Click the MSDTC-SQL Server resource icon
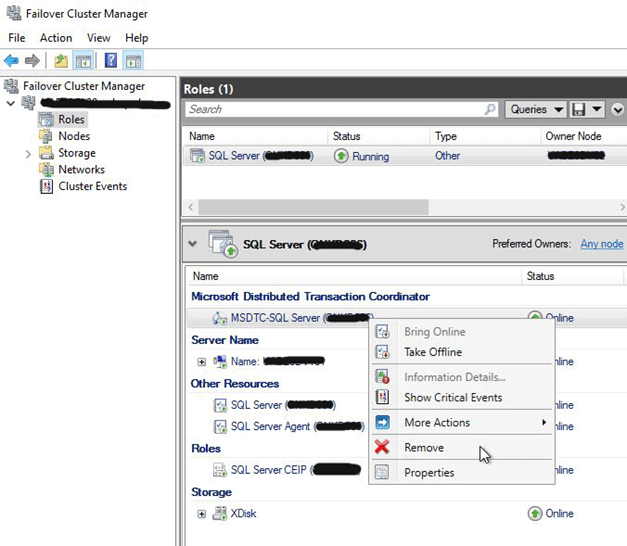Viewport: 627px width, 546px height. [x=220, y=318]
